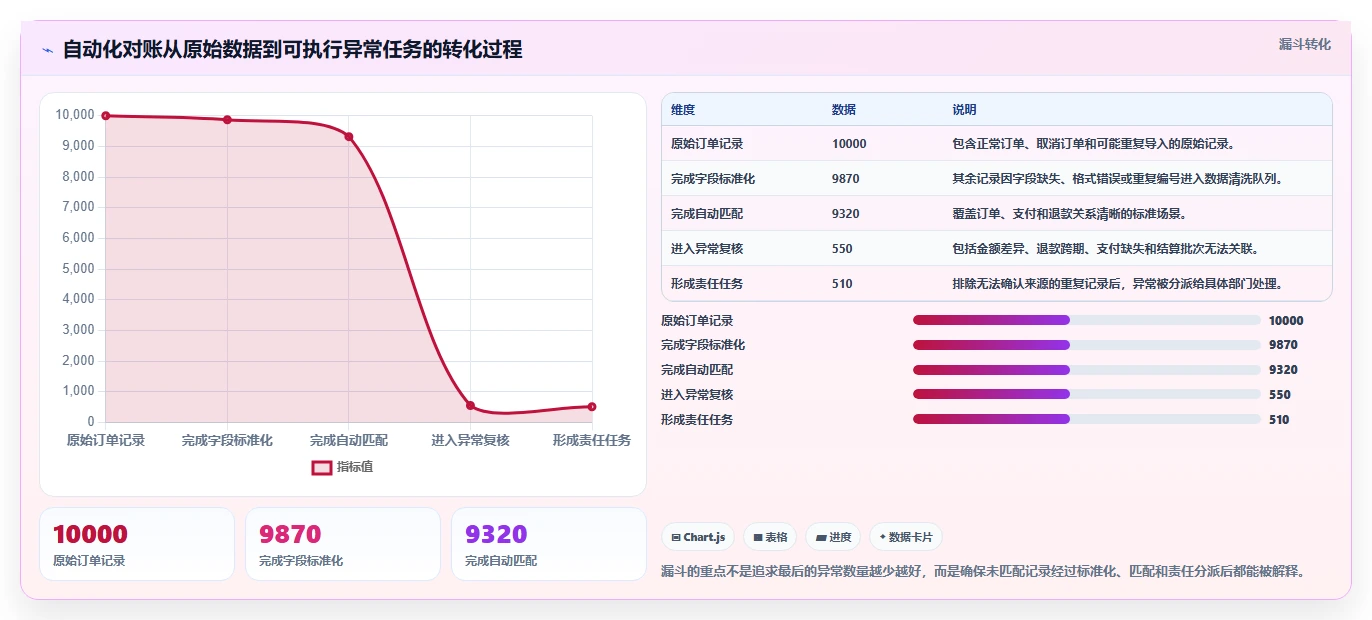
Task: Click the 1,000 y-axis tick label
Action: pos(78,391)
